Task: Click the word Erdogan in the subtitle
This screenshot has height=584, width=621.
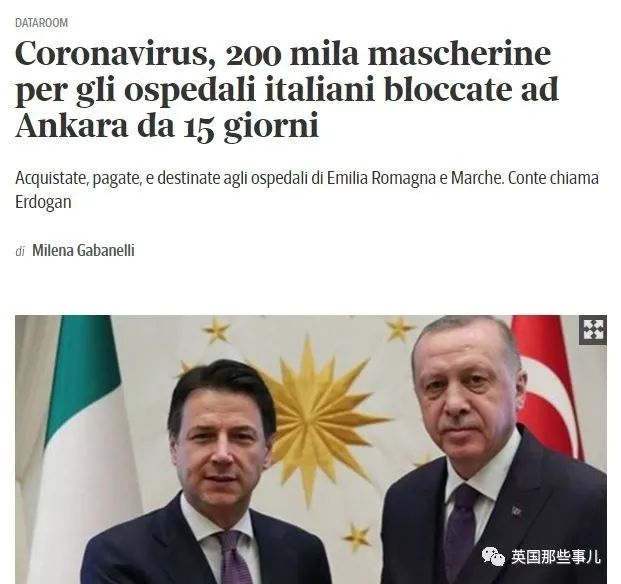Action: [43, 202]
